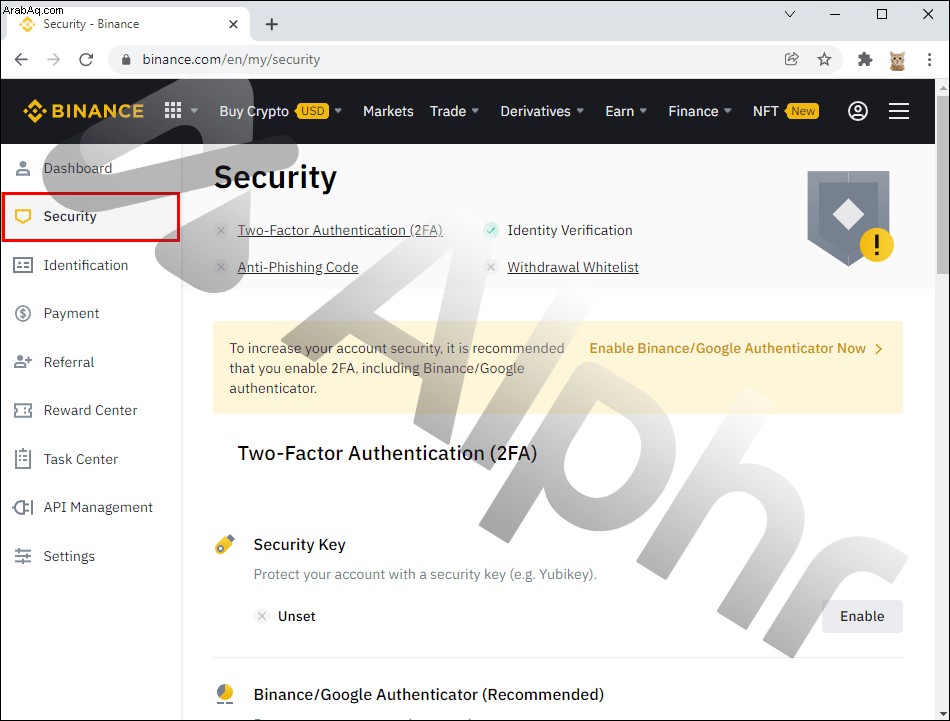Screen dimensions: 950x721
Task: Open API Management in the sidebar
Action: pyautogui.click(x=98, y=507)
